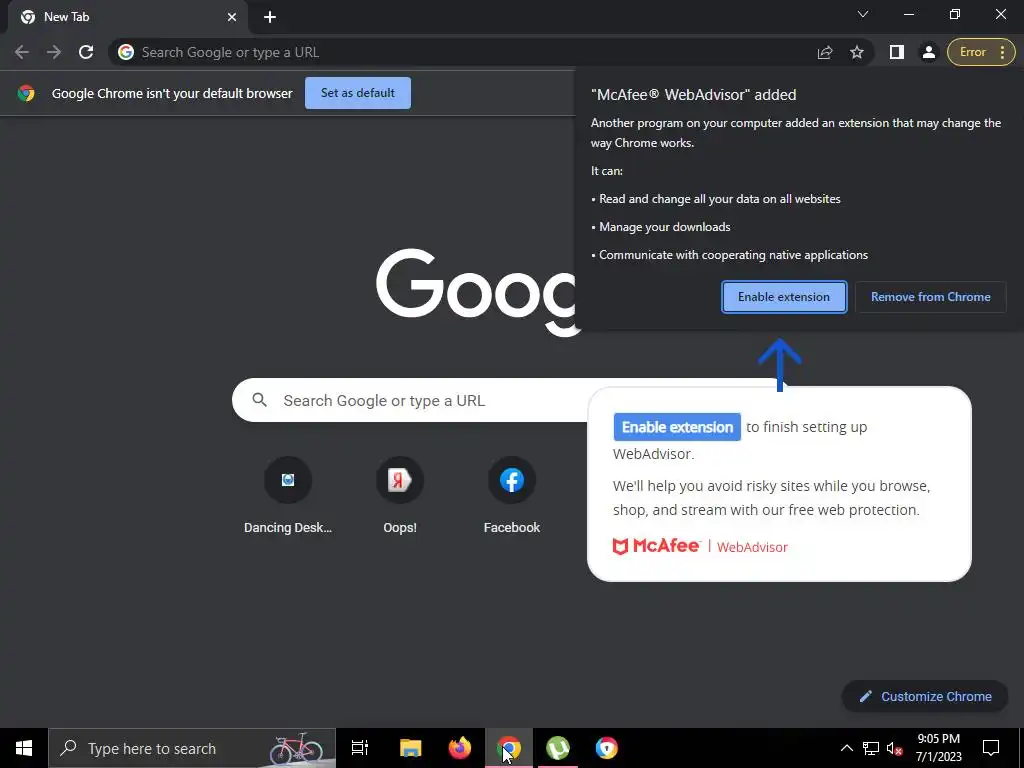Open the shield-logo Chrome taskbar icon
This screenshot has width=1024, height=768.
(x=607, y=748)
